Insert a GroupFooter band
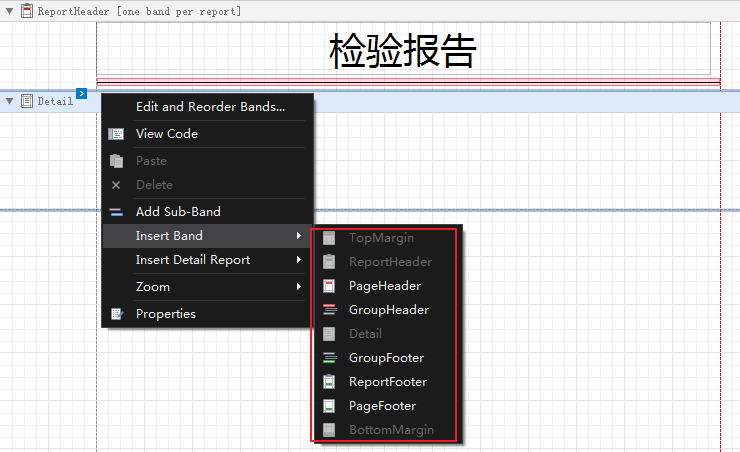This screenshot has width=740, height=452. click(385, 358)
